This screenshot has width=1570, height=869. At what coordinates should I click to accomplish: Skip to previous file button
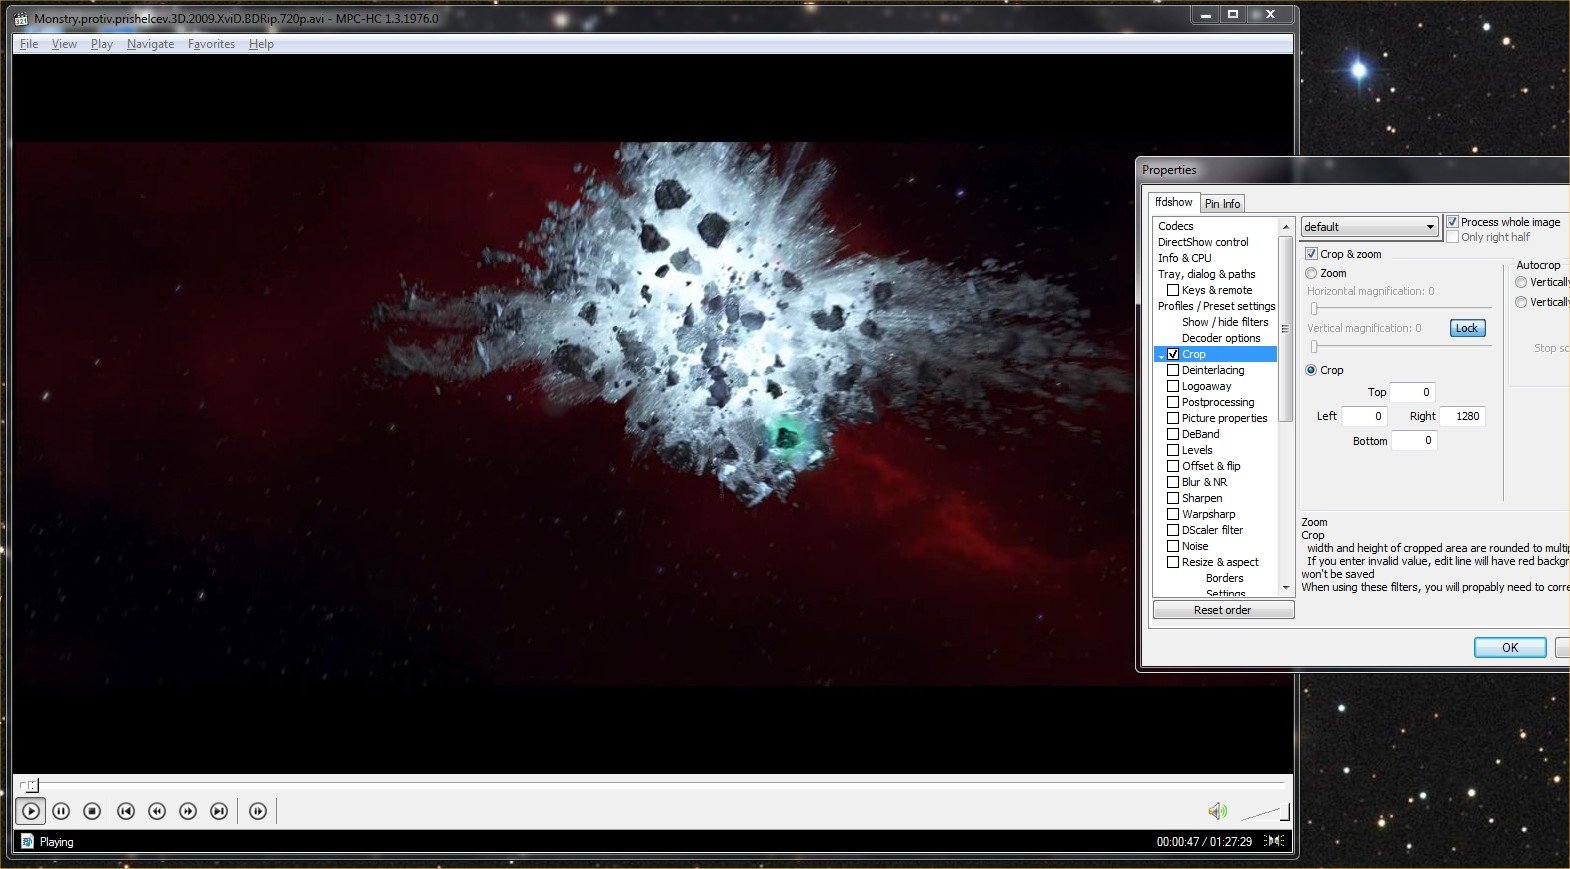coord(126,811)
